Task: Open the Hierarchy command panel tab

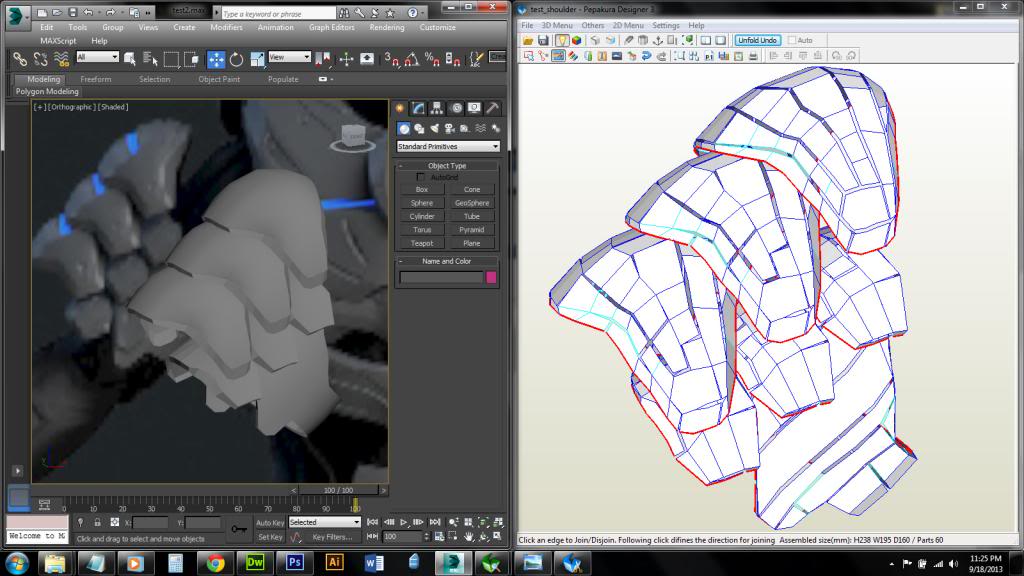Action: (x=437, y=108)
